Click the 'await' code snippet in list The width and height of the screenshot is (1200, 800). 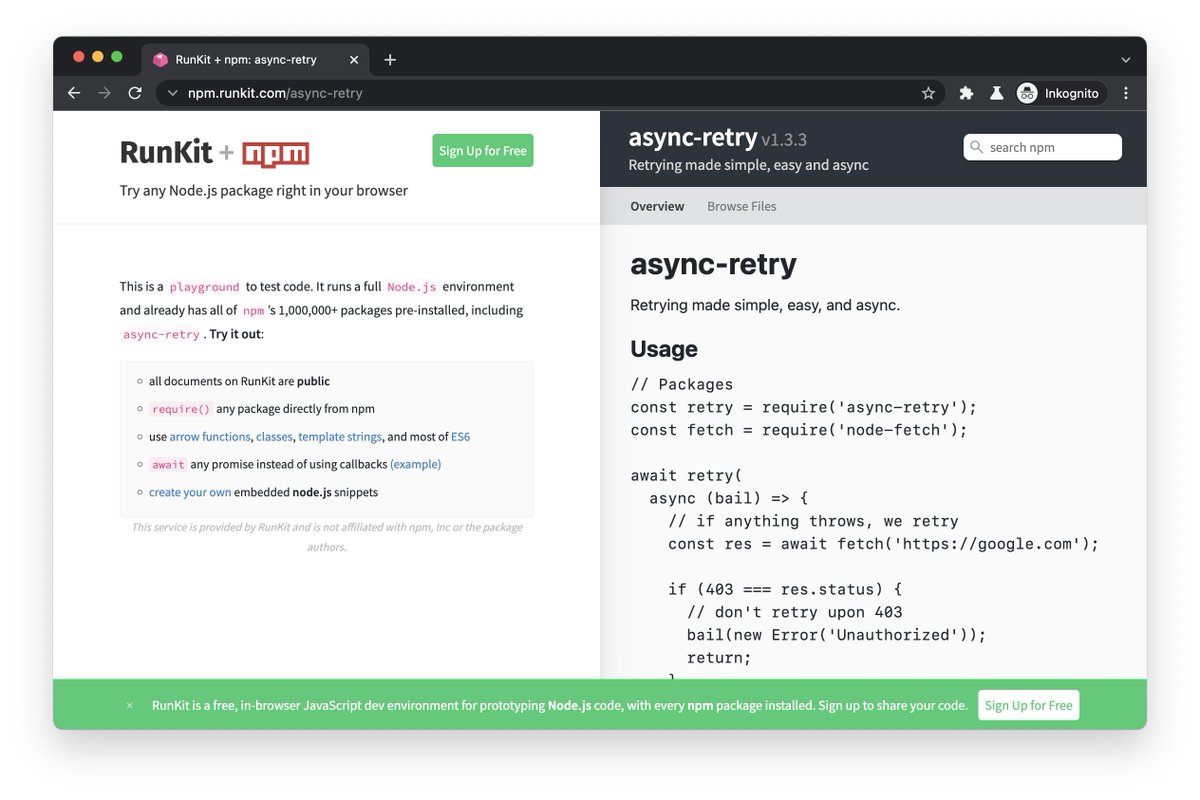point(168,464)
